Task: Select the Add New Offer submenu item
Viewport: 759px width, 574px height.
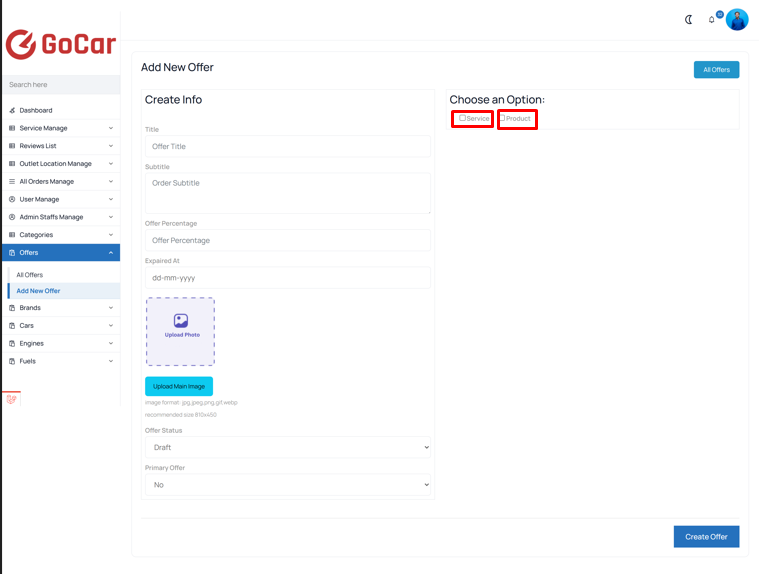Action: (x=64, y=291)
